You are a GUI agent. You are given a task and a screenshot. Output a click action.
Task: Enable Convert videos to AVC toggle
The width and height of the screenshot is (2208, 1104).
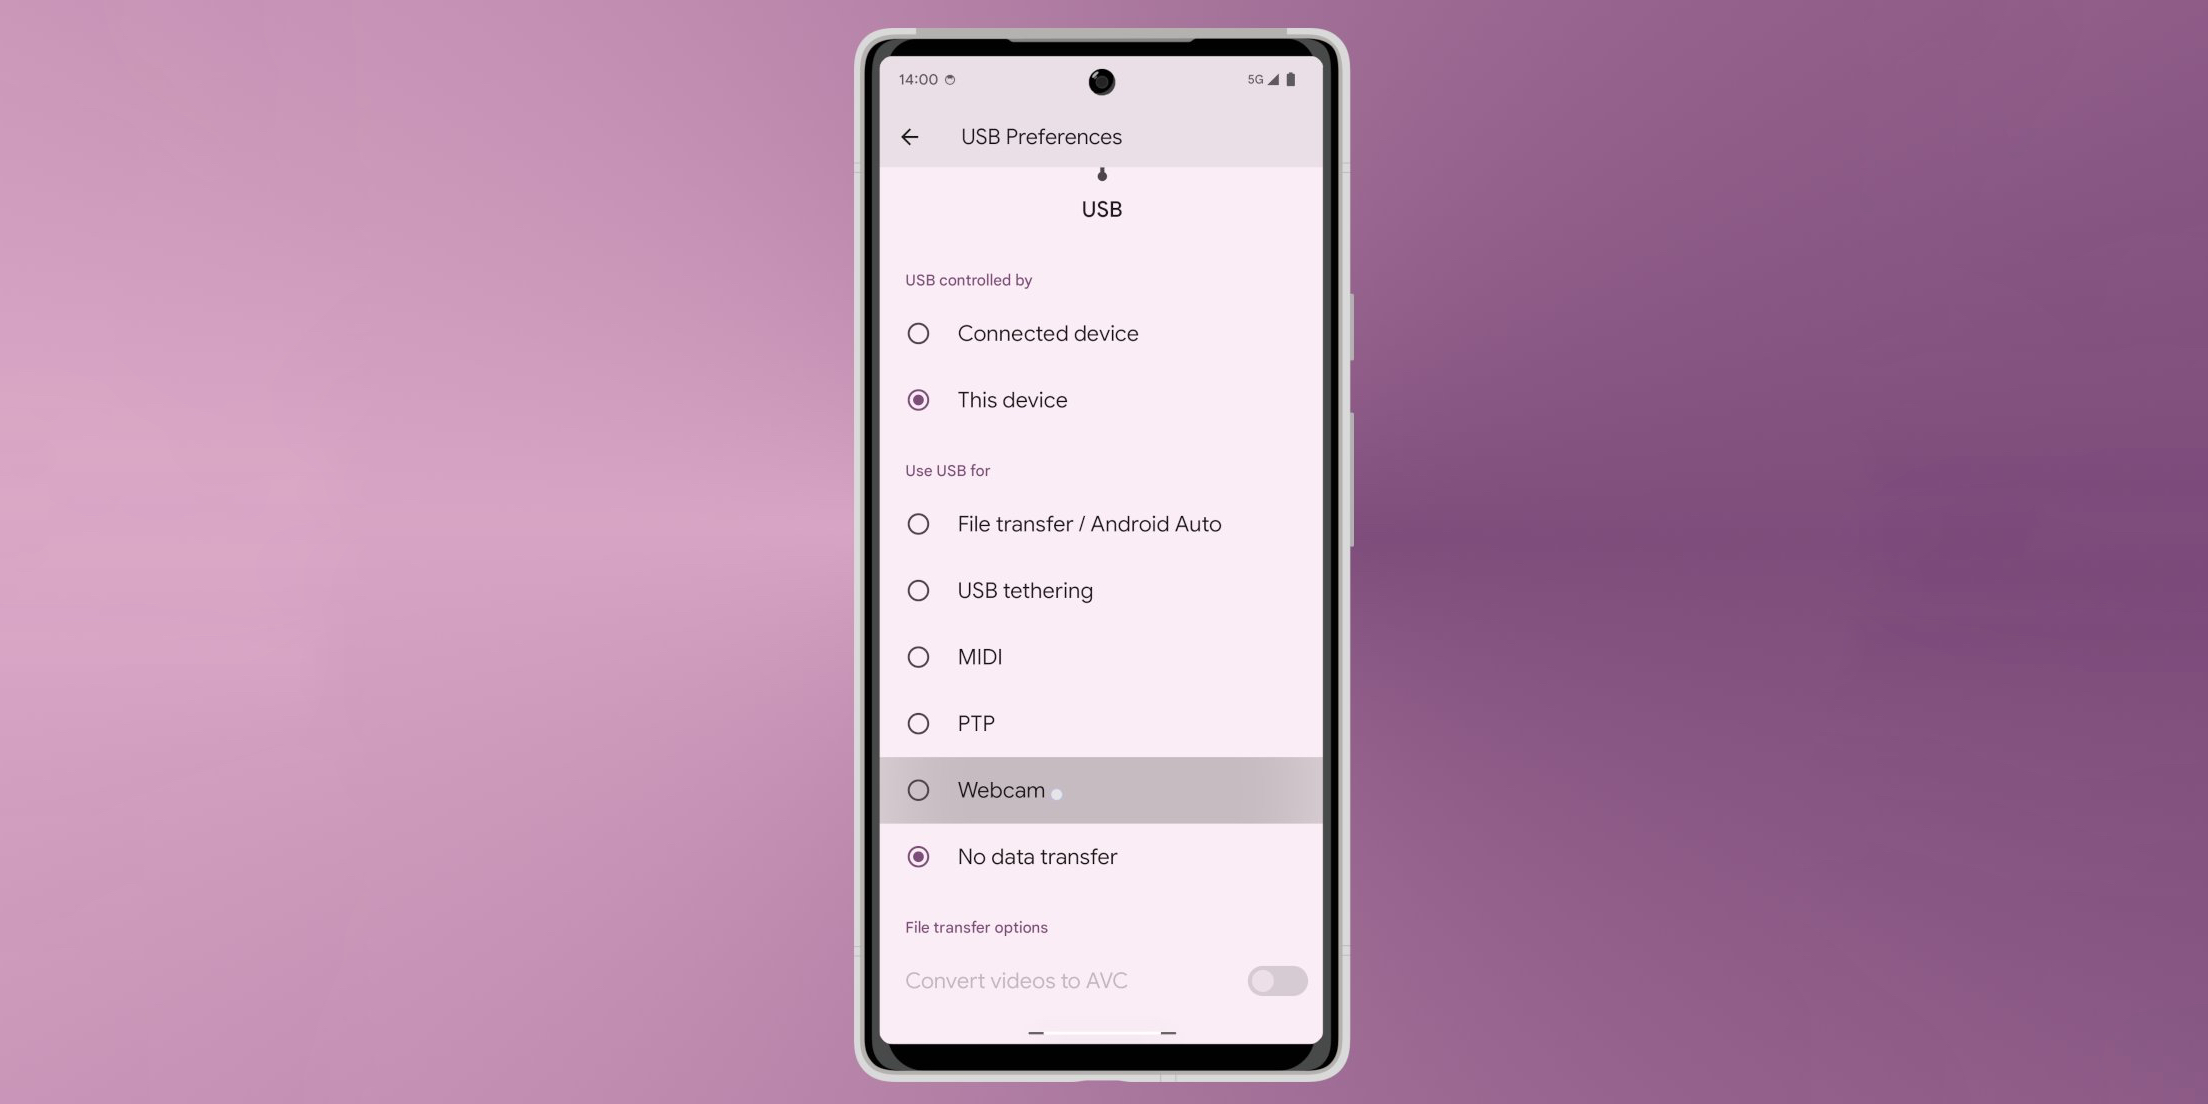click(x=1276, y=981)
